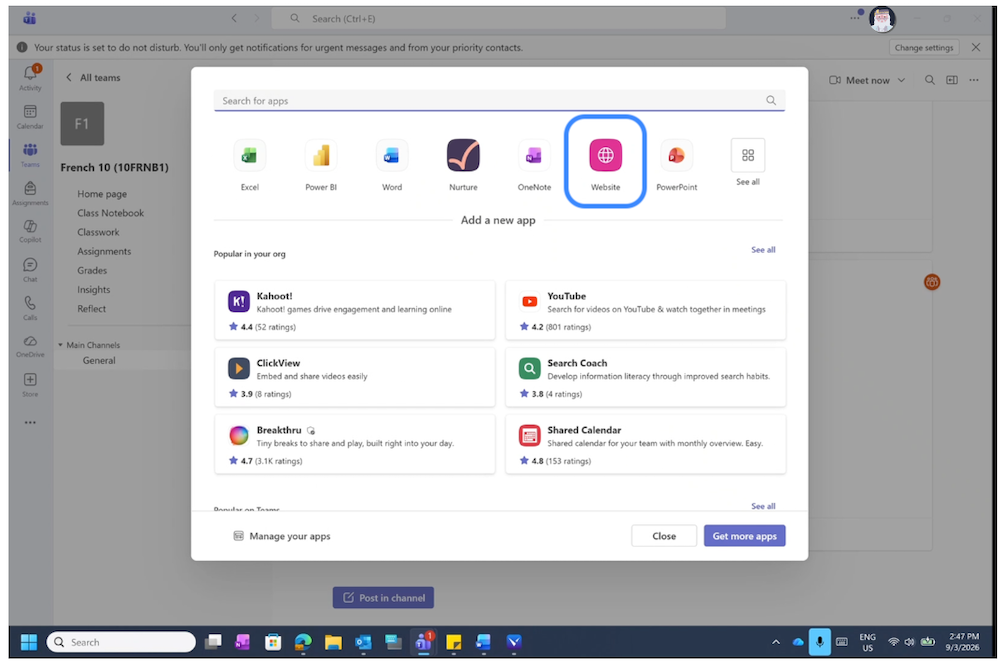Image resolution: width=1000 pixels, height=667 pixels.
Task: Click Post in channel button
Action: tap(383, 597)
